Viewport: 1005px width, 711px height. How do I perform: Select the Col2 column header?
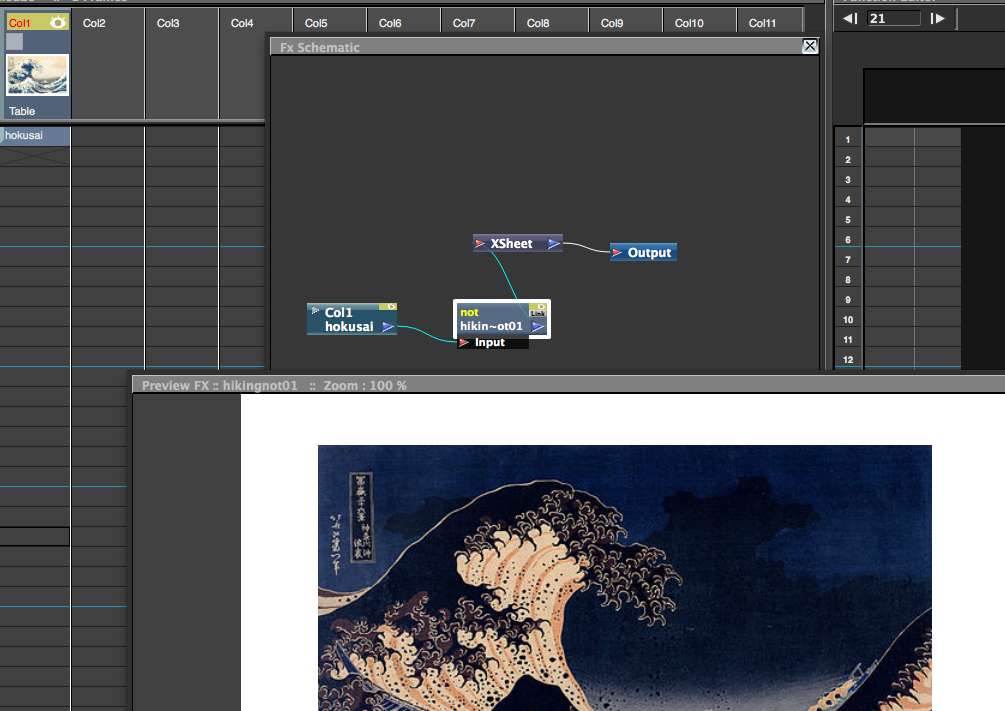94,22
